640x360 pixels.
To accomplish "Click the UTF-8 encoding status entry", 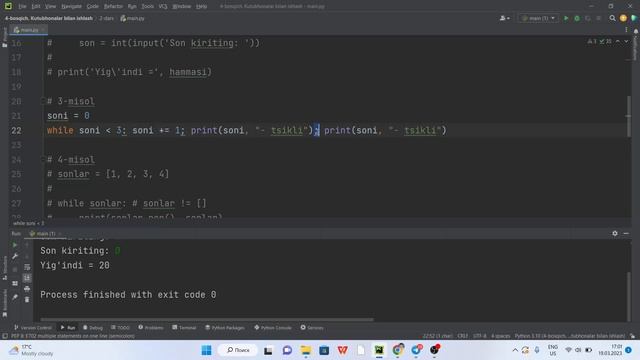I will [x=480, y=336].
